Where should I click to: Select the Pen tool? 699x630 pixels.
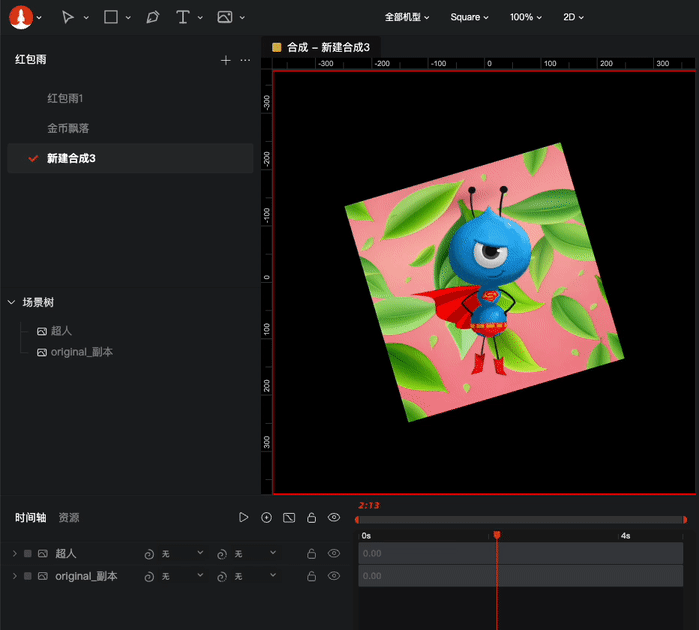click(x=152, y=17)
